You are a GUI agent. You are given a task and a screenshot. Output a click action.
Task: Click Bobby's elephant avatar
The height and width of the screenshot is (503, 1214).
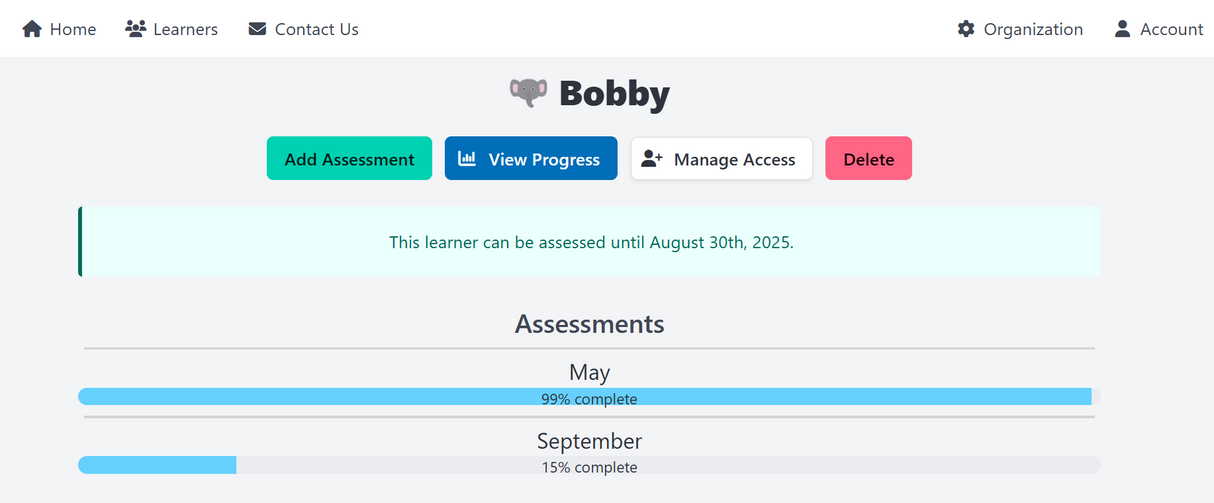[528, 93]
